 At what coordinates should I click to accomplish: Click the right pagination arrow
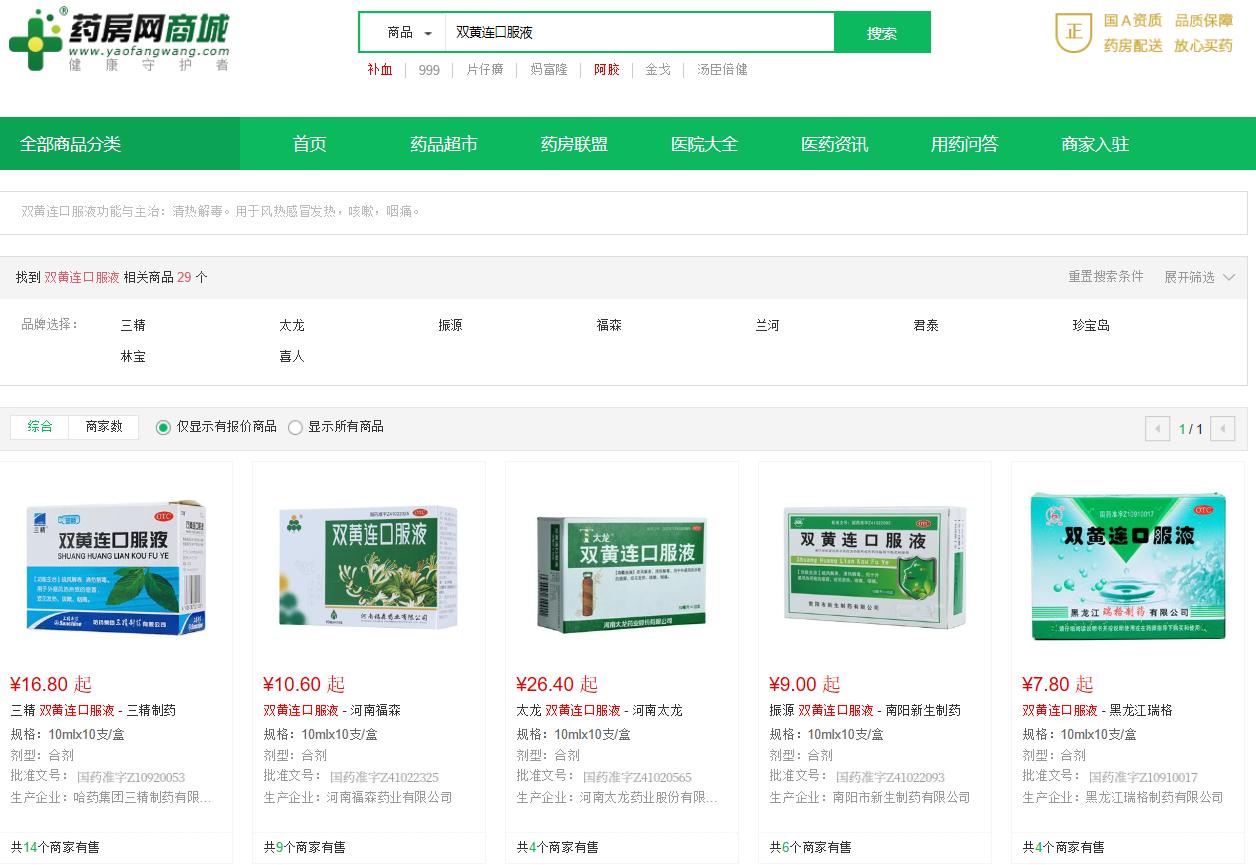(1222, 428)
